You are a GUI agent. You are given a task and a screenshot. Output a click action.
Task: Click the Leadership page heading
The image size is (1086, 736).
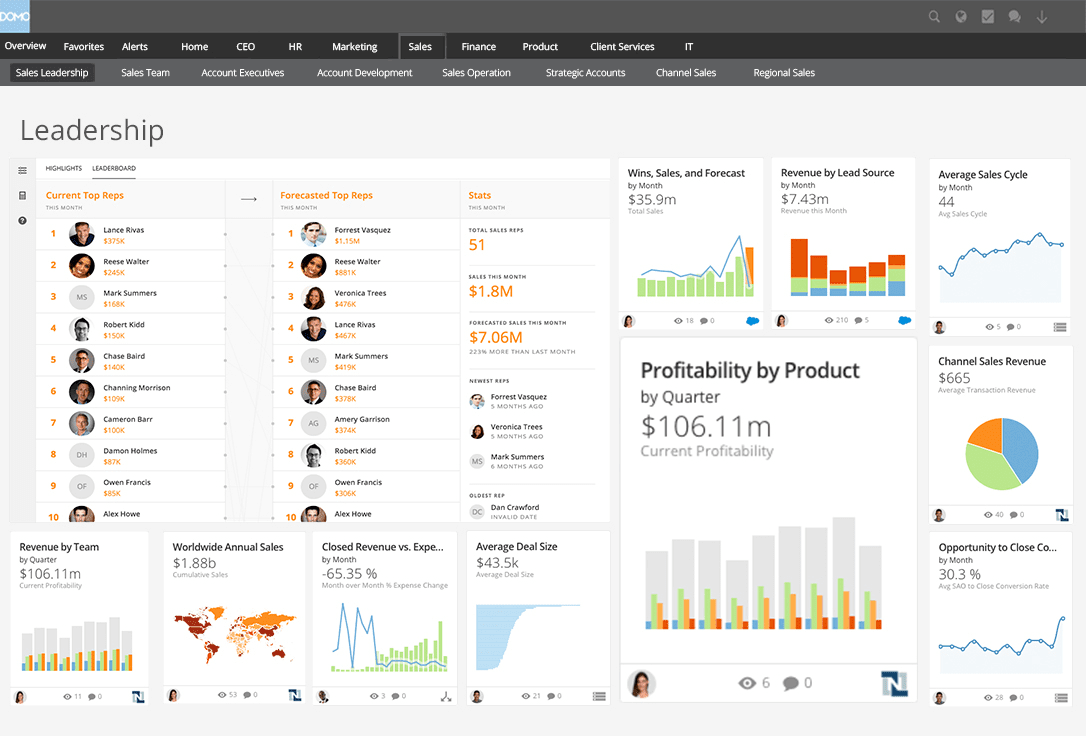(92, 130)
